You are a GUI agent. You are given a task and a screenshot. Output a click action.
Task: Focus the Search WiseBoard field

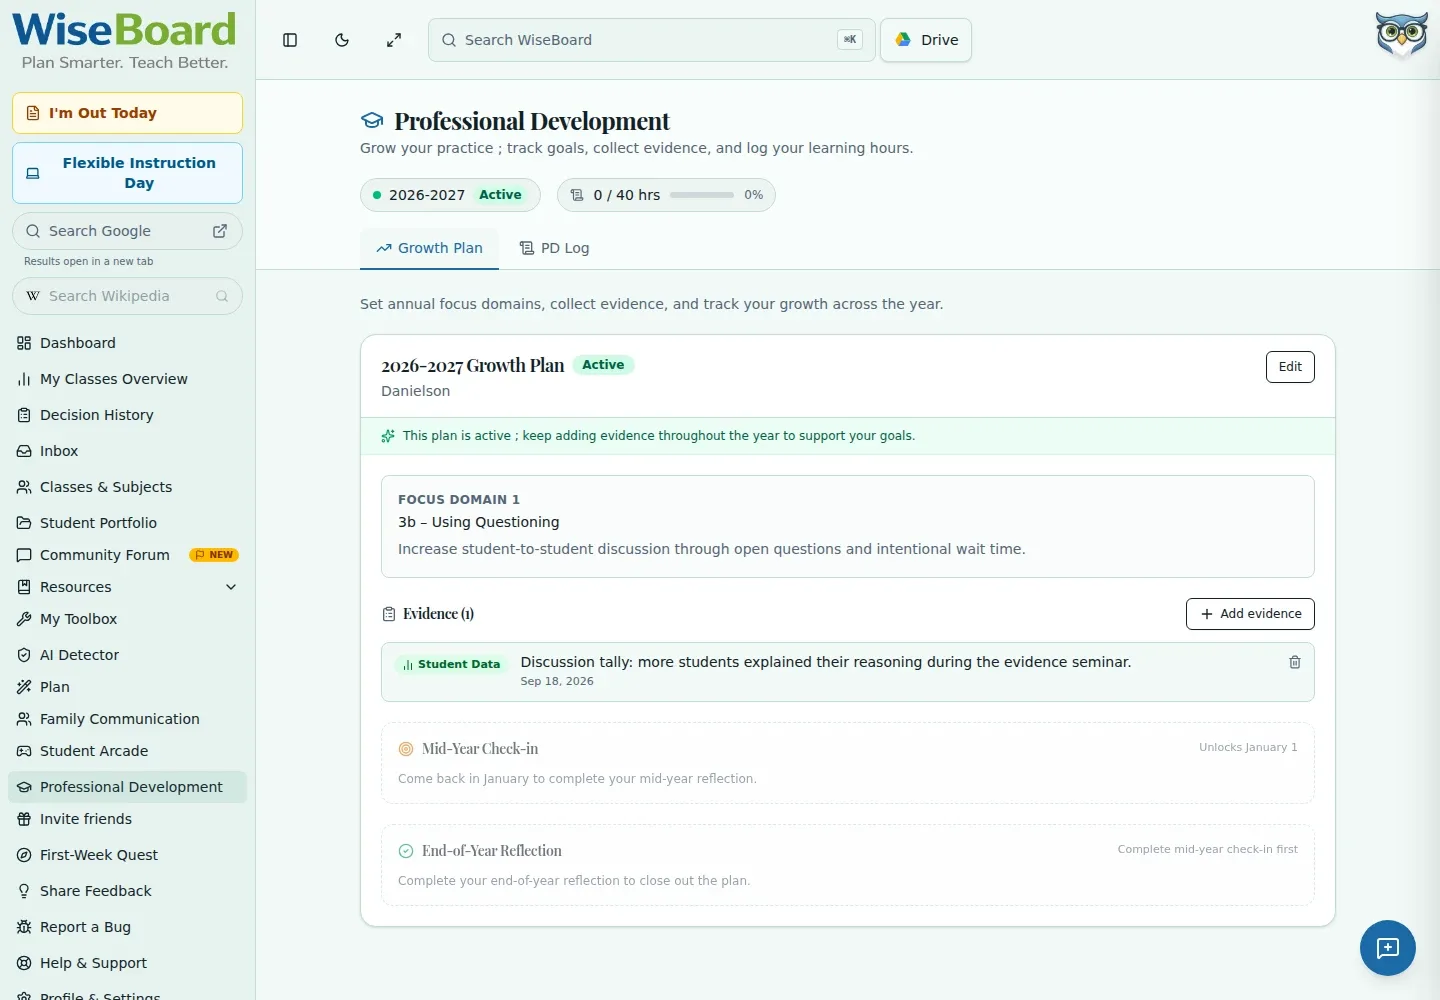click(652, 40)
